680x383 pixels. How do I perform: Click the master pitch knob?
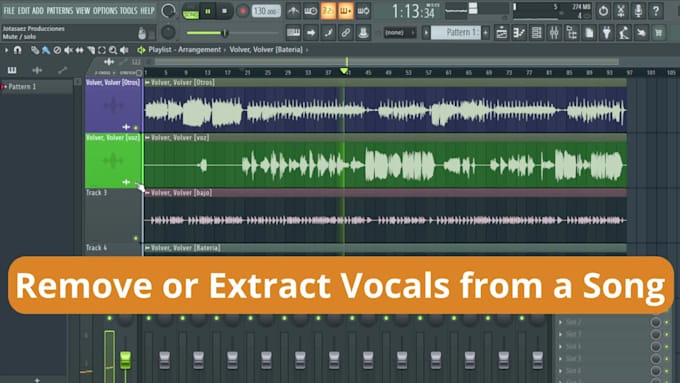168,32
